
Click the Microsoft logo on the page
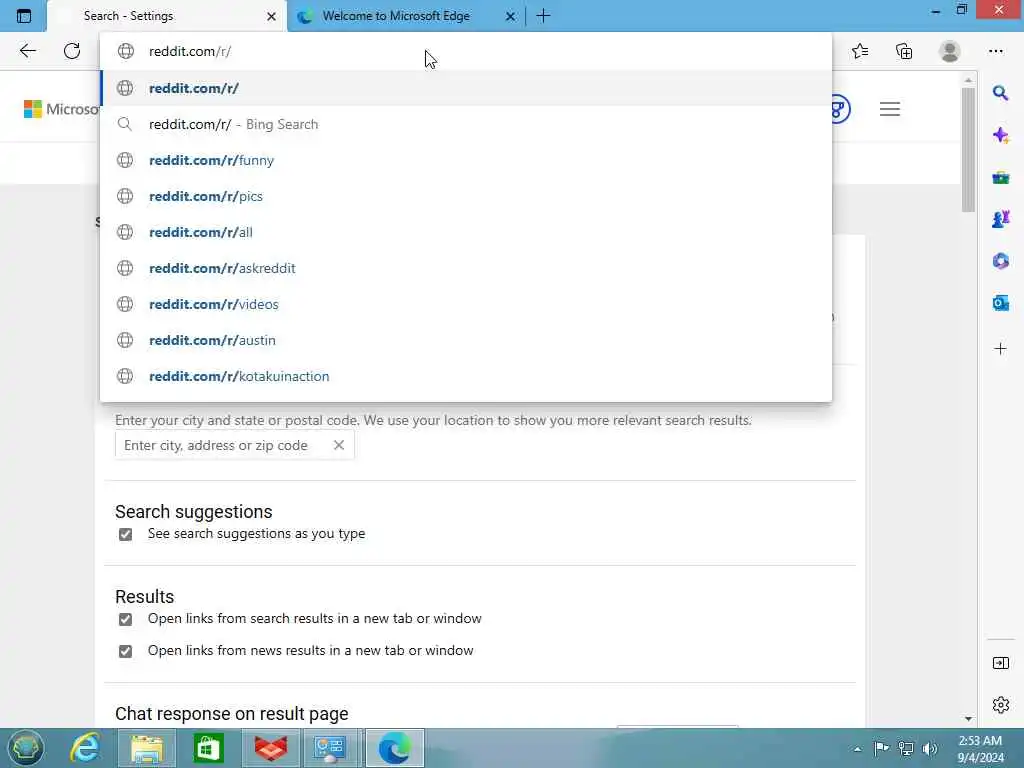point(61,109)
